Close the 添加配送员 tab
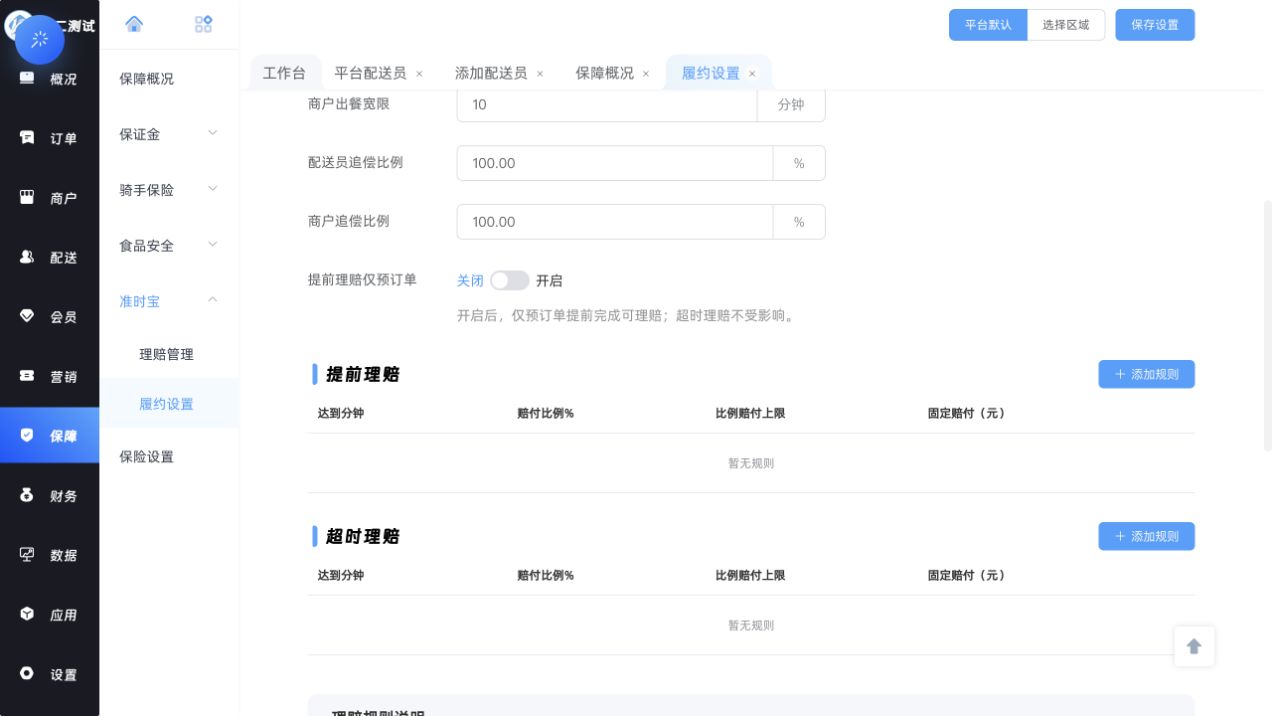The width and height of the screenshot is (1272, 716). pyautogui.click(x=540, y=74)
